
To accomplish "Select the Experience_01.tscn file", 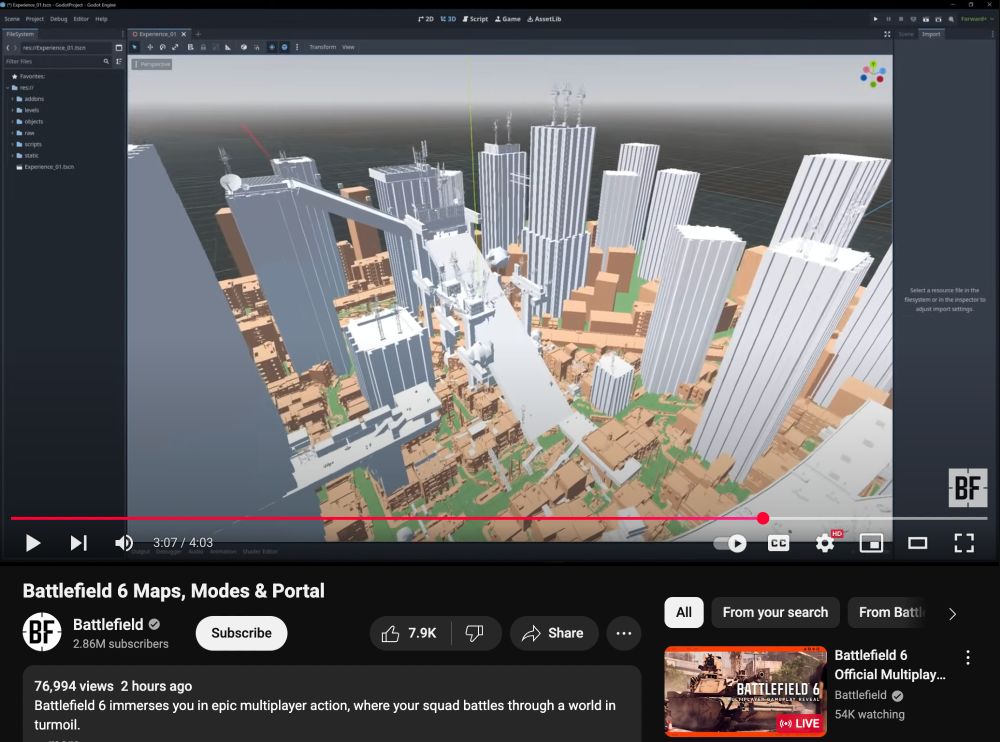I will click(x=45, y=167).
